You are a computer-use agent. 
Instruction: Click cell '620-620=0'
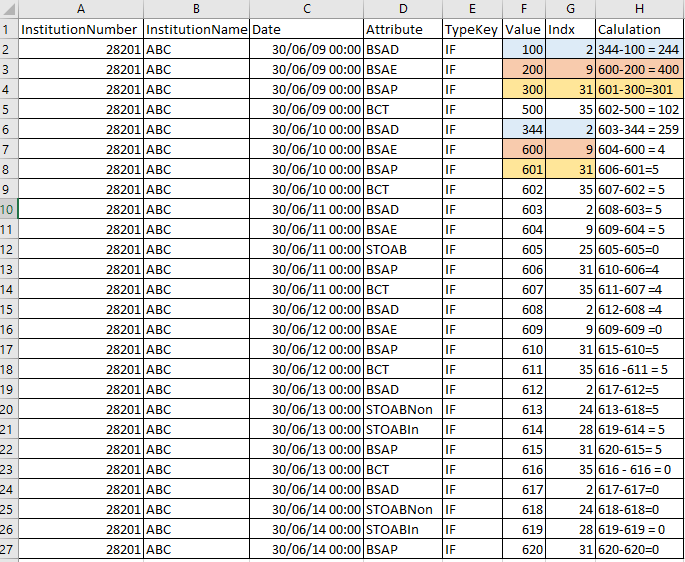640,549
